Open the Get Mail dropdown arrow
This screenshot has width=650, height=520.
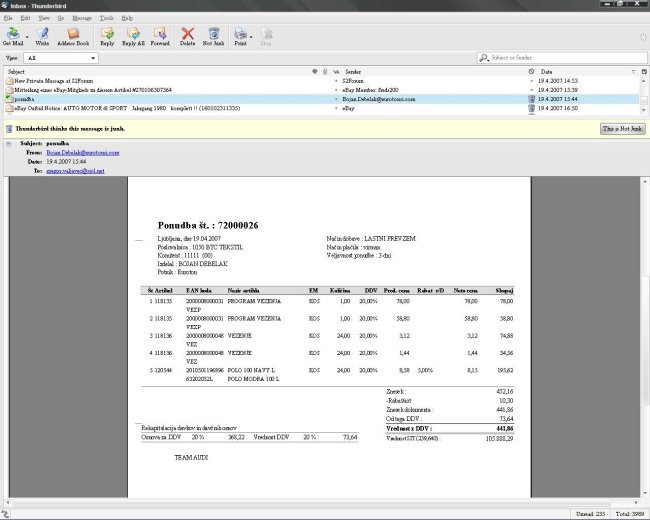pos(26,35)
